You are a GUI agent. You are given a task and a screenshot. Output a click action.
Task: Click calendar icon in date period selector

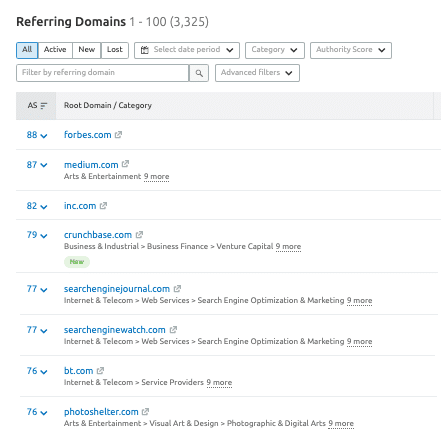(145, 50)
